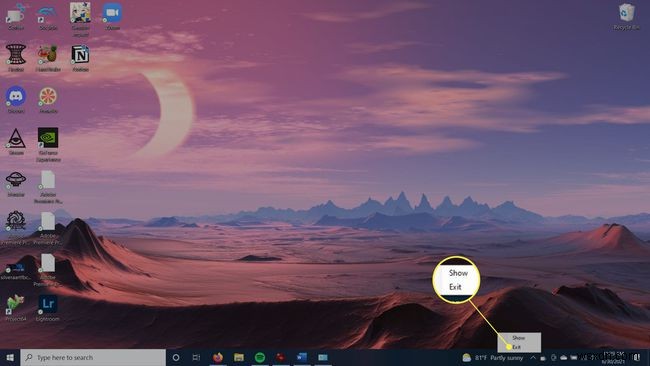Open Task View on the taskbar
The width and height of the screenshot is (650, 366).
(196, 357)
